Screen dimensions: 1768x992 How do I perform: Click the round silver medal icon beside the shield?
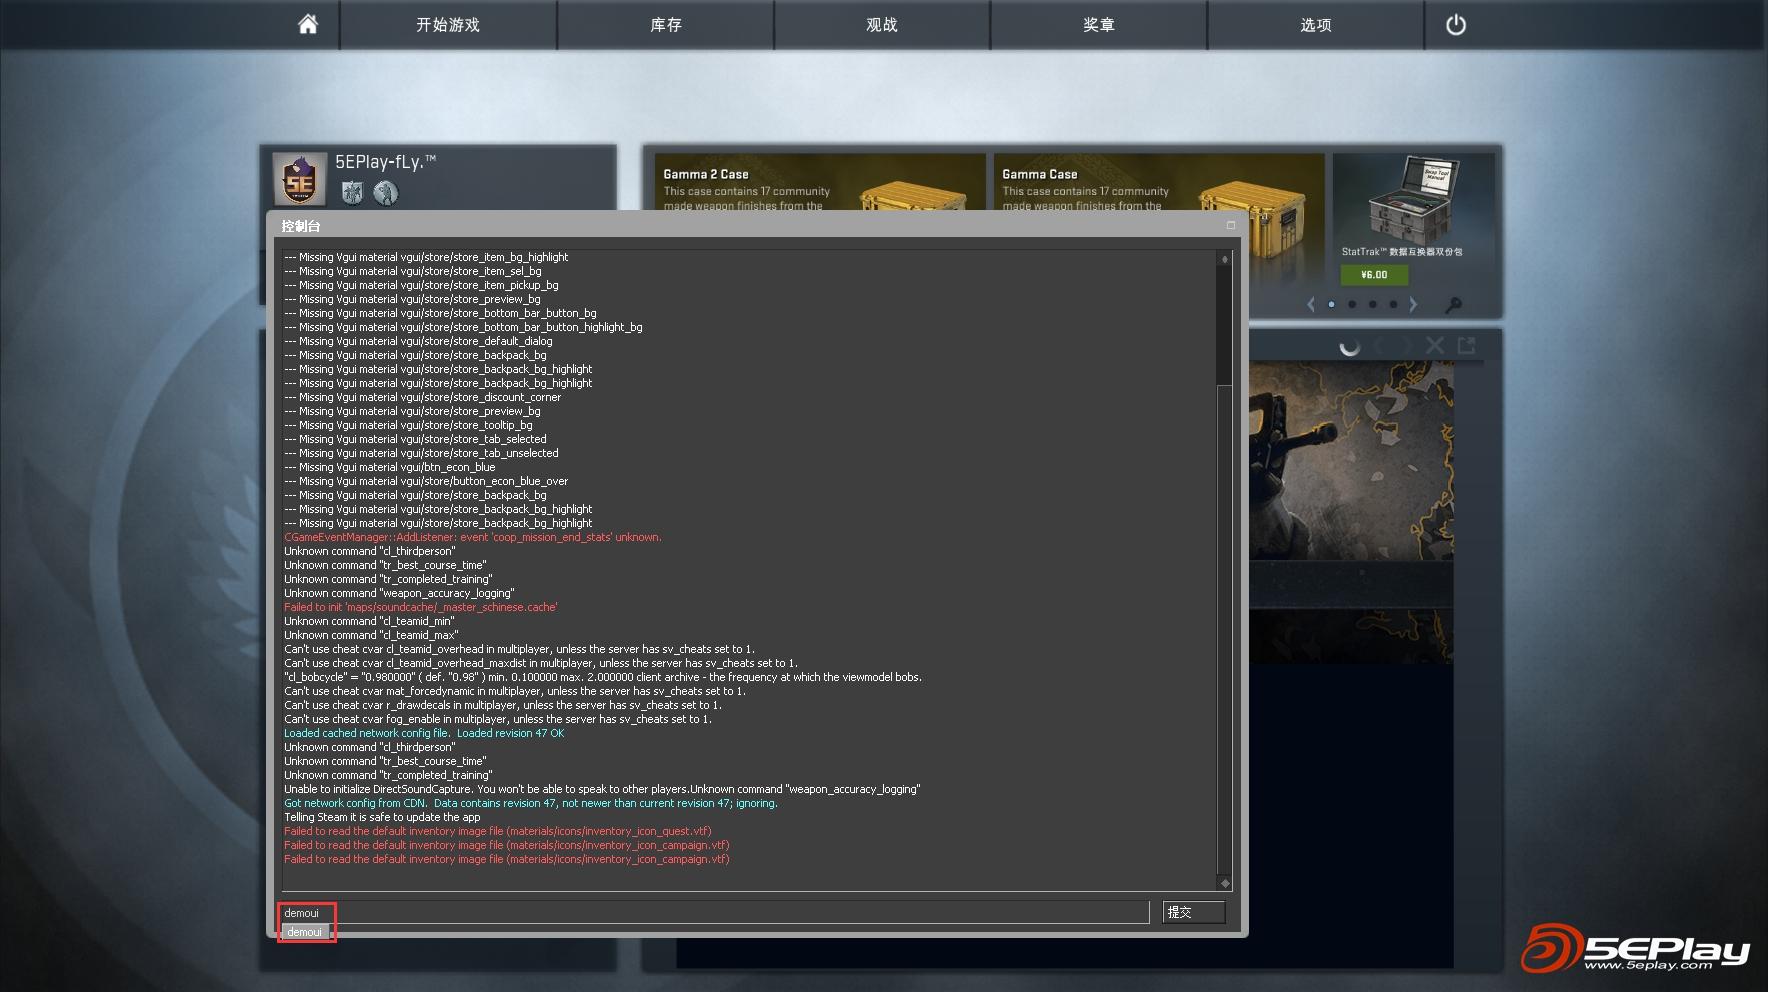click(385, 194)
